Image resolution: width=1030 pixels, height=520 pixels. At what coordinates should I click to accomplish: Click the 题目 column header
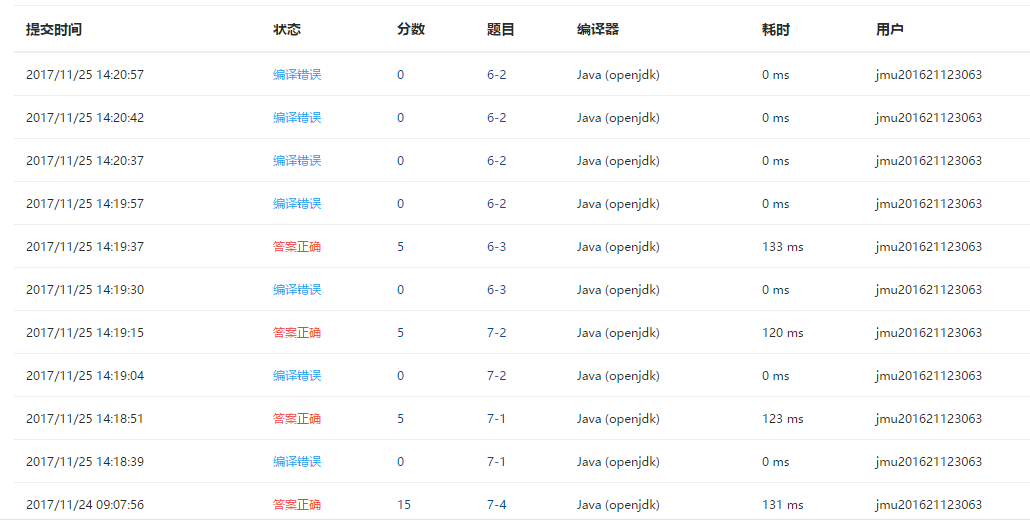coord(501,30)
